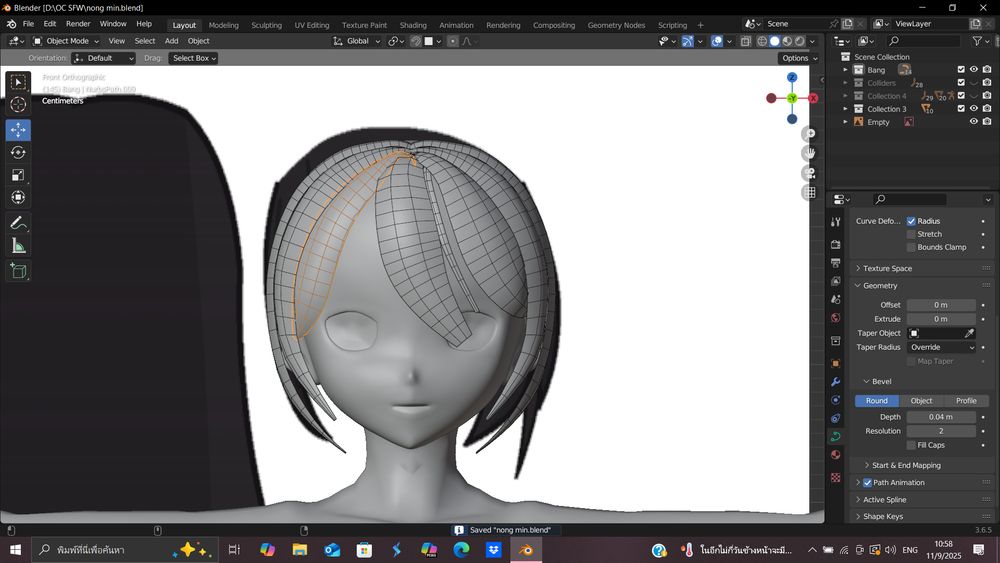Select the Rotate tool
This screenshot has width=1000, height=563.
pyautogui.click(x=18, y=152)
